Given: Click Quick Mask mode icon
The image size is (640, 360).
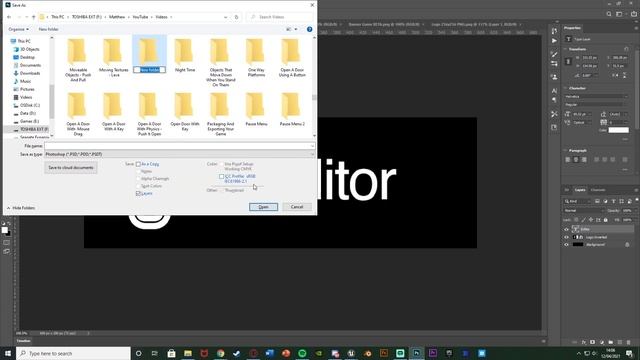Looking at the screenshot, I should [6, 242].
